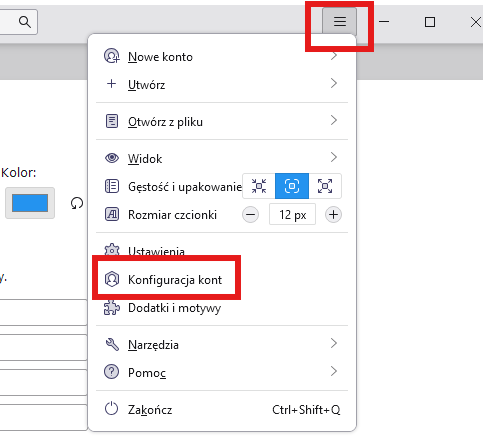The width and height of the screenshot is (483, 447).
Task: Click the Gęstość i upakowanie list icon
Action: [x=112, y=186]
